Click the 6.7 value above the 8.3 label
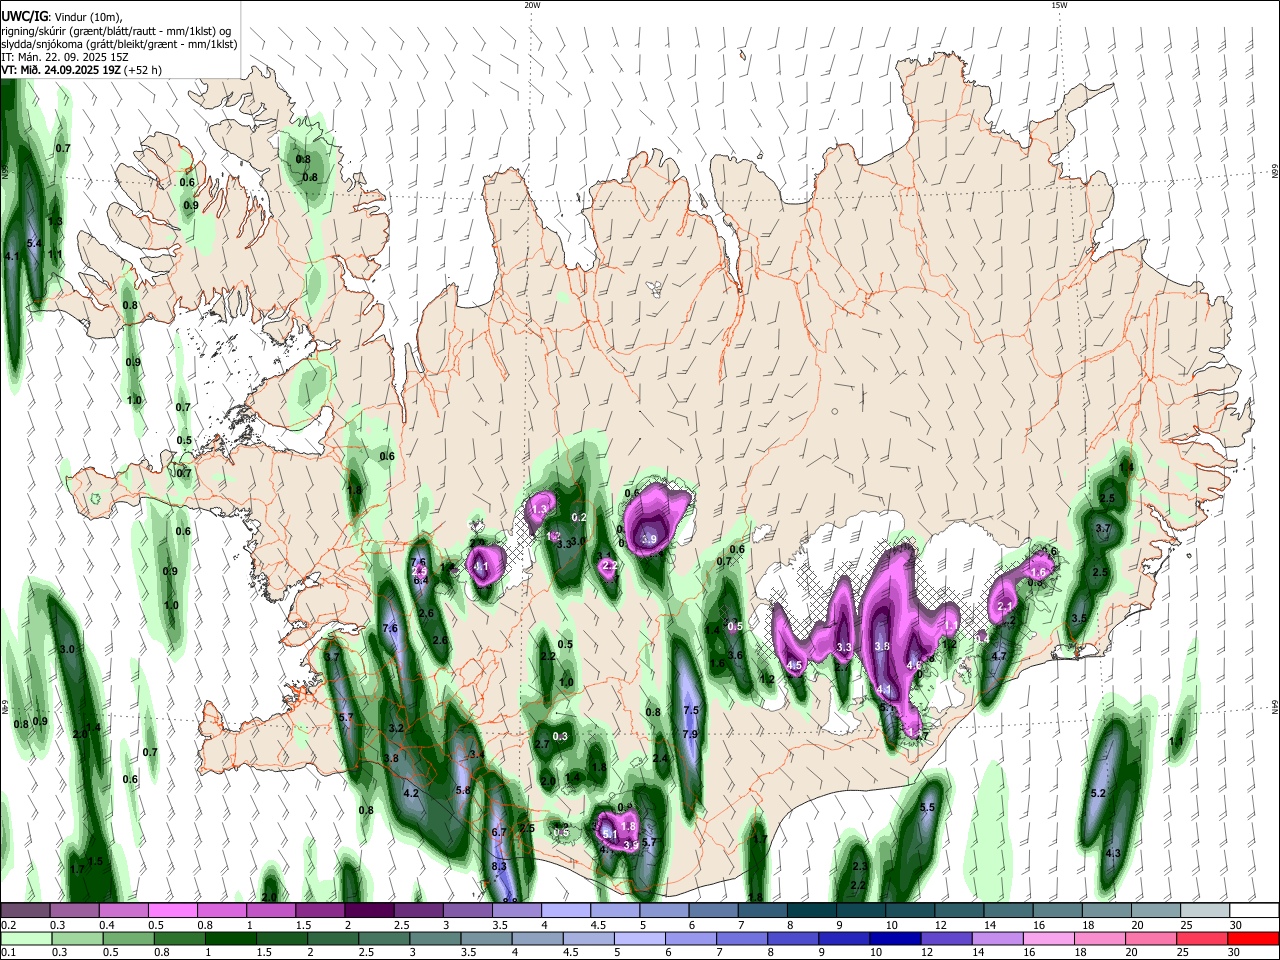Image resolution: width=1280 pixels, height=960 pixels. tap(500, 832)
